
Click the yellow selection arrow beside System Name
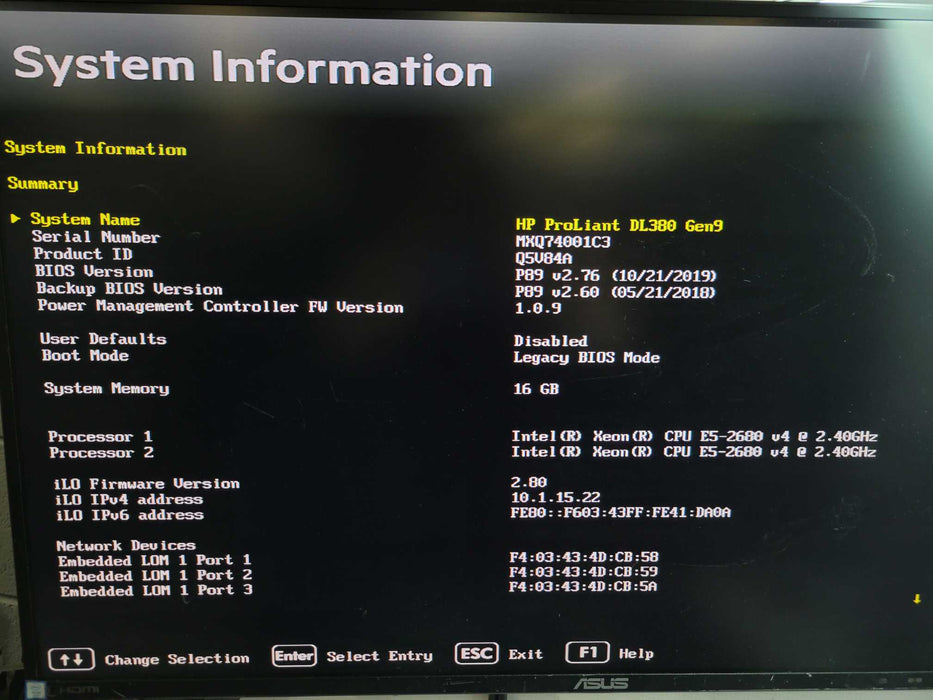(16, 218)
